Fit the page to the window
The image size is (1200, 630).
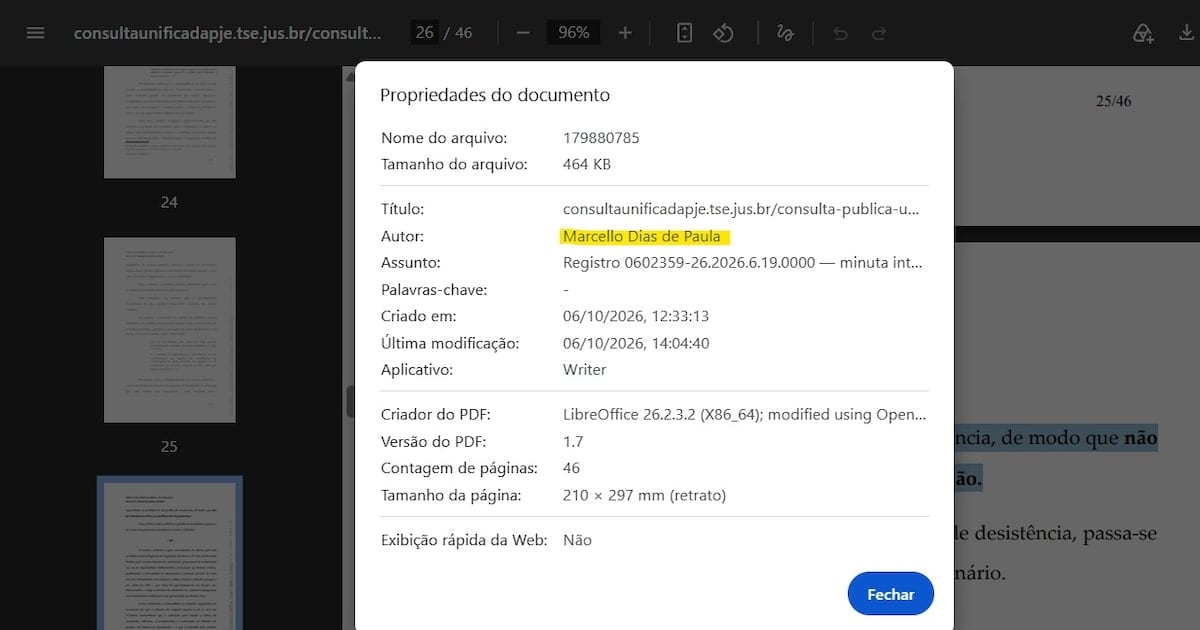coord(684,33)
